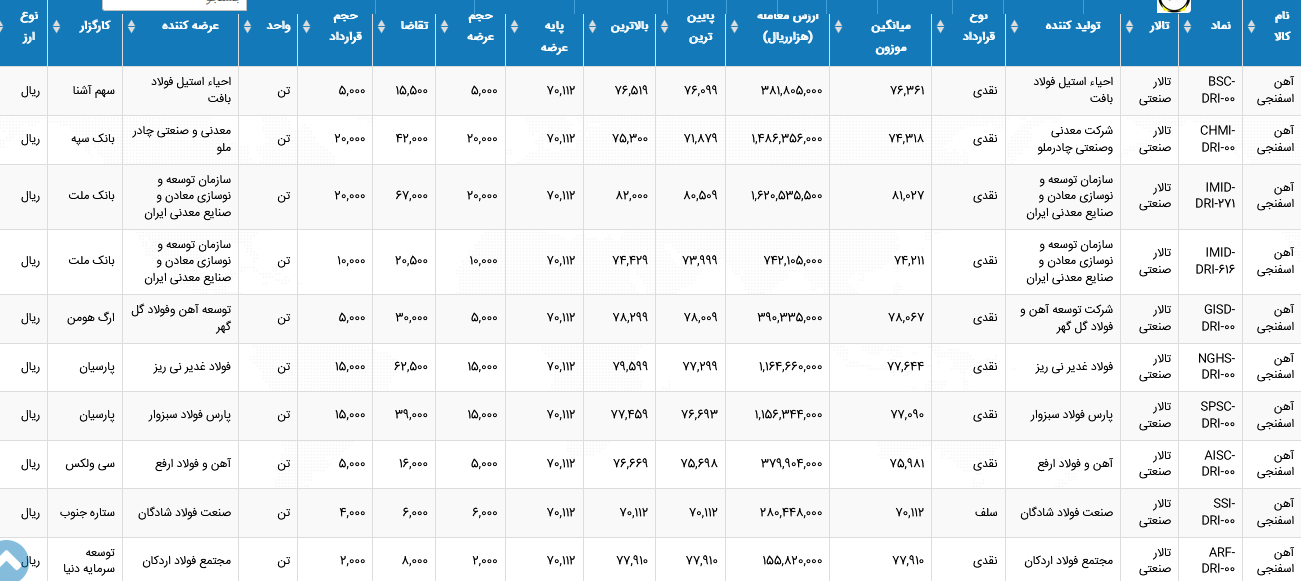The height and width of the screenshot is (581, 1301).
Task: Click sort icon beside ارزش معامله header
Action: [734, 27]
